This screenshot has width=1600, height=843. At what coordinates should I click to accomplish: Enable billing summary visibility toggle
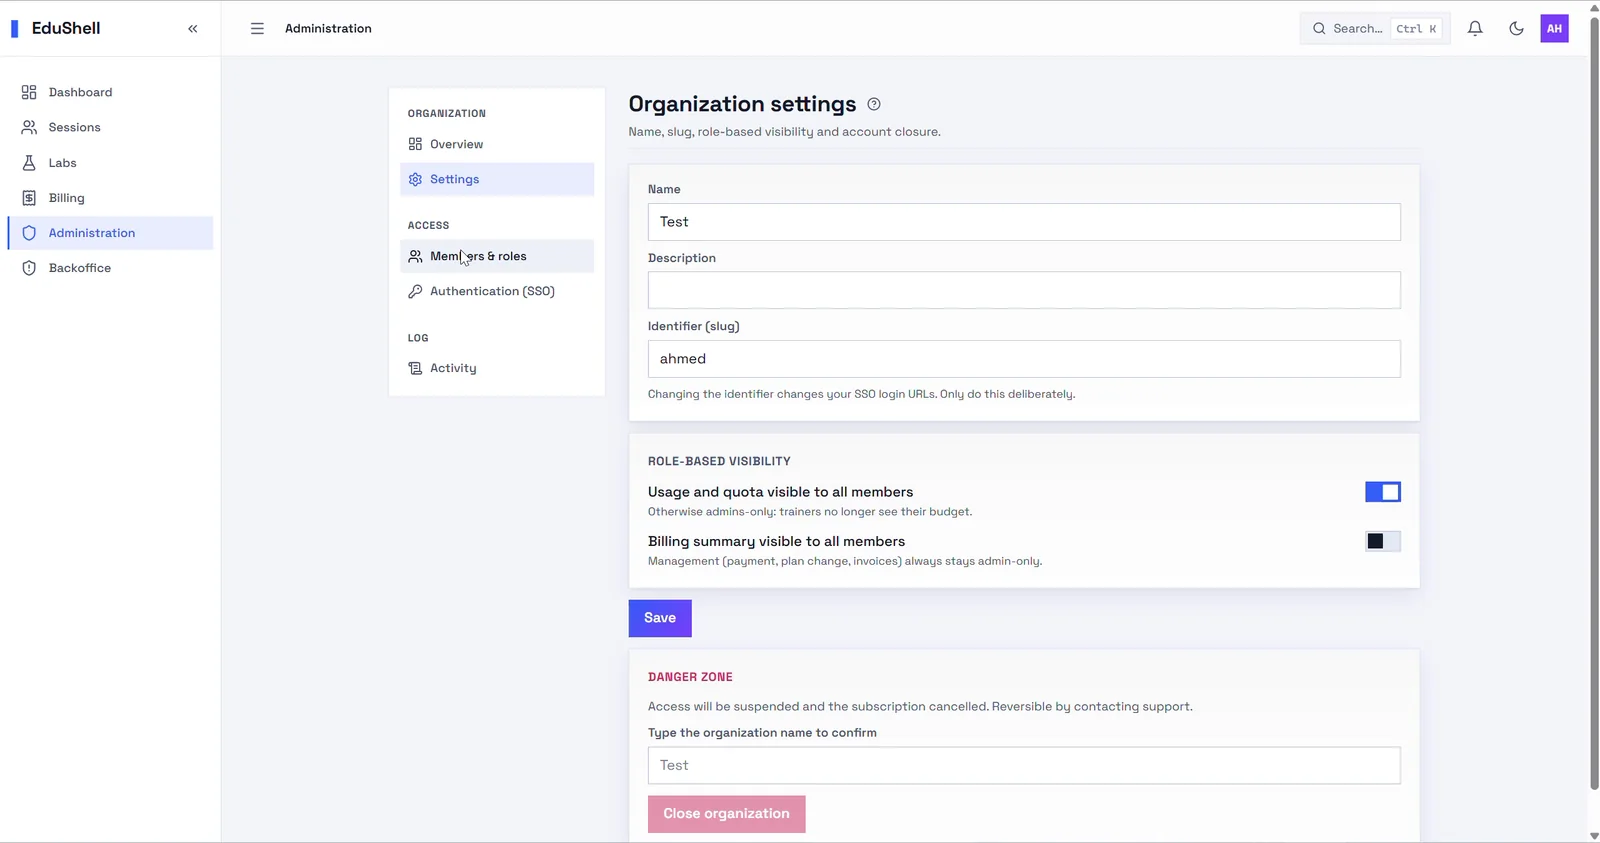pos(1383,541)
